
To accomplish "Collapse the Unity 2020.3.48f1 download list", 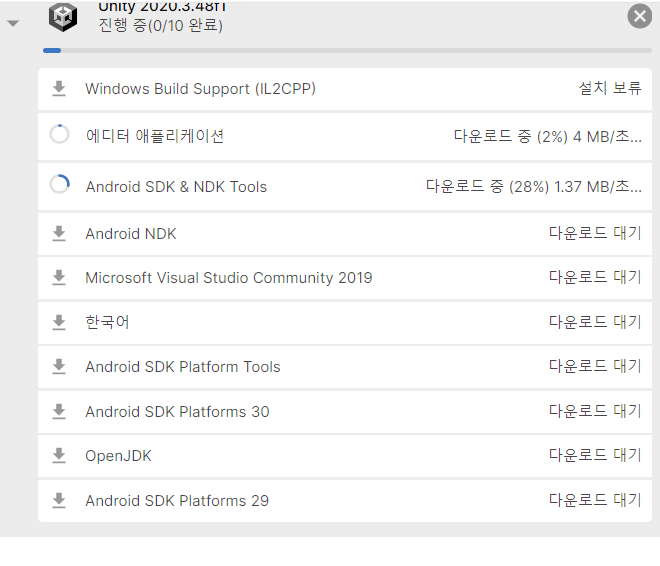I will (13, 24).
